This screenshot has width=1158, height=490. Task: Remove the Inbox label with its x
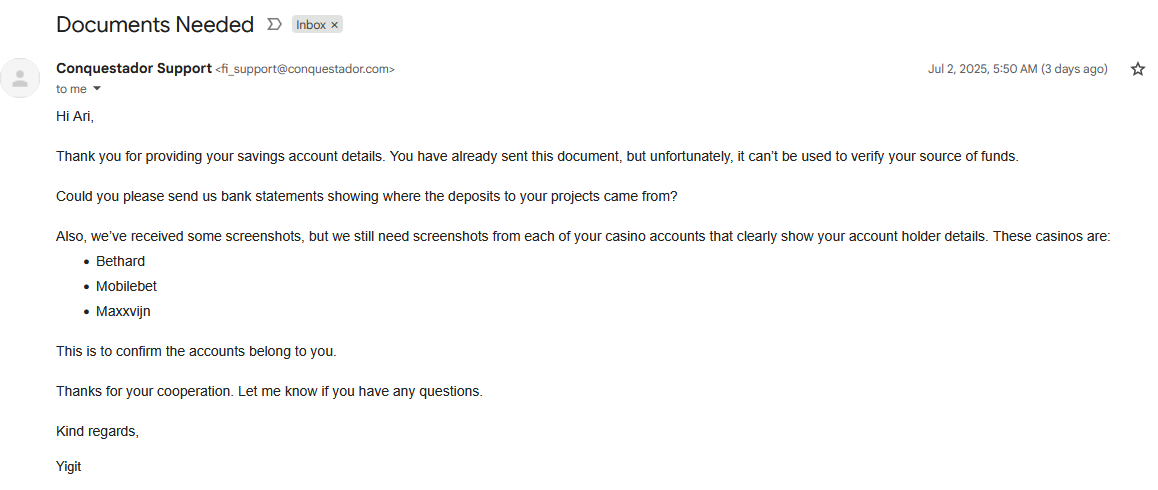pos(335,25)
